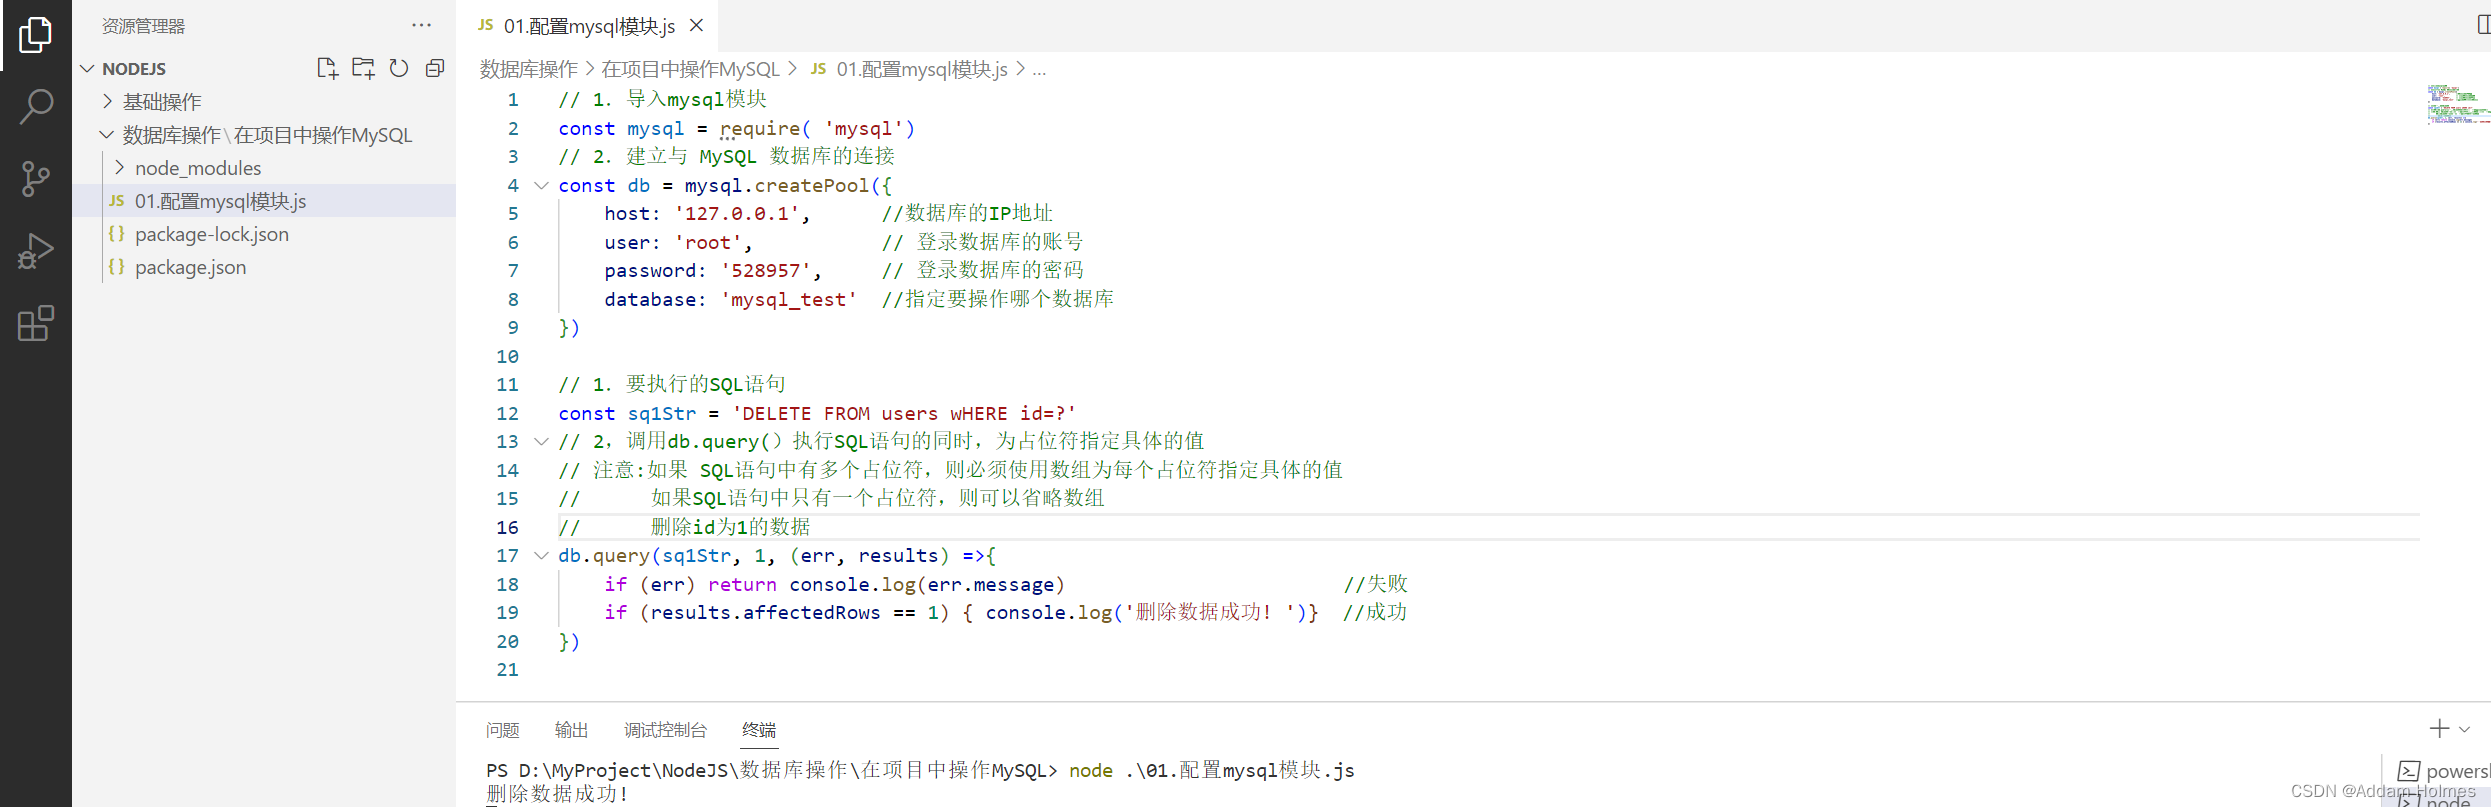
Task: Open package.json file
Action: [x=264, y=267]
